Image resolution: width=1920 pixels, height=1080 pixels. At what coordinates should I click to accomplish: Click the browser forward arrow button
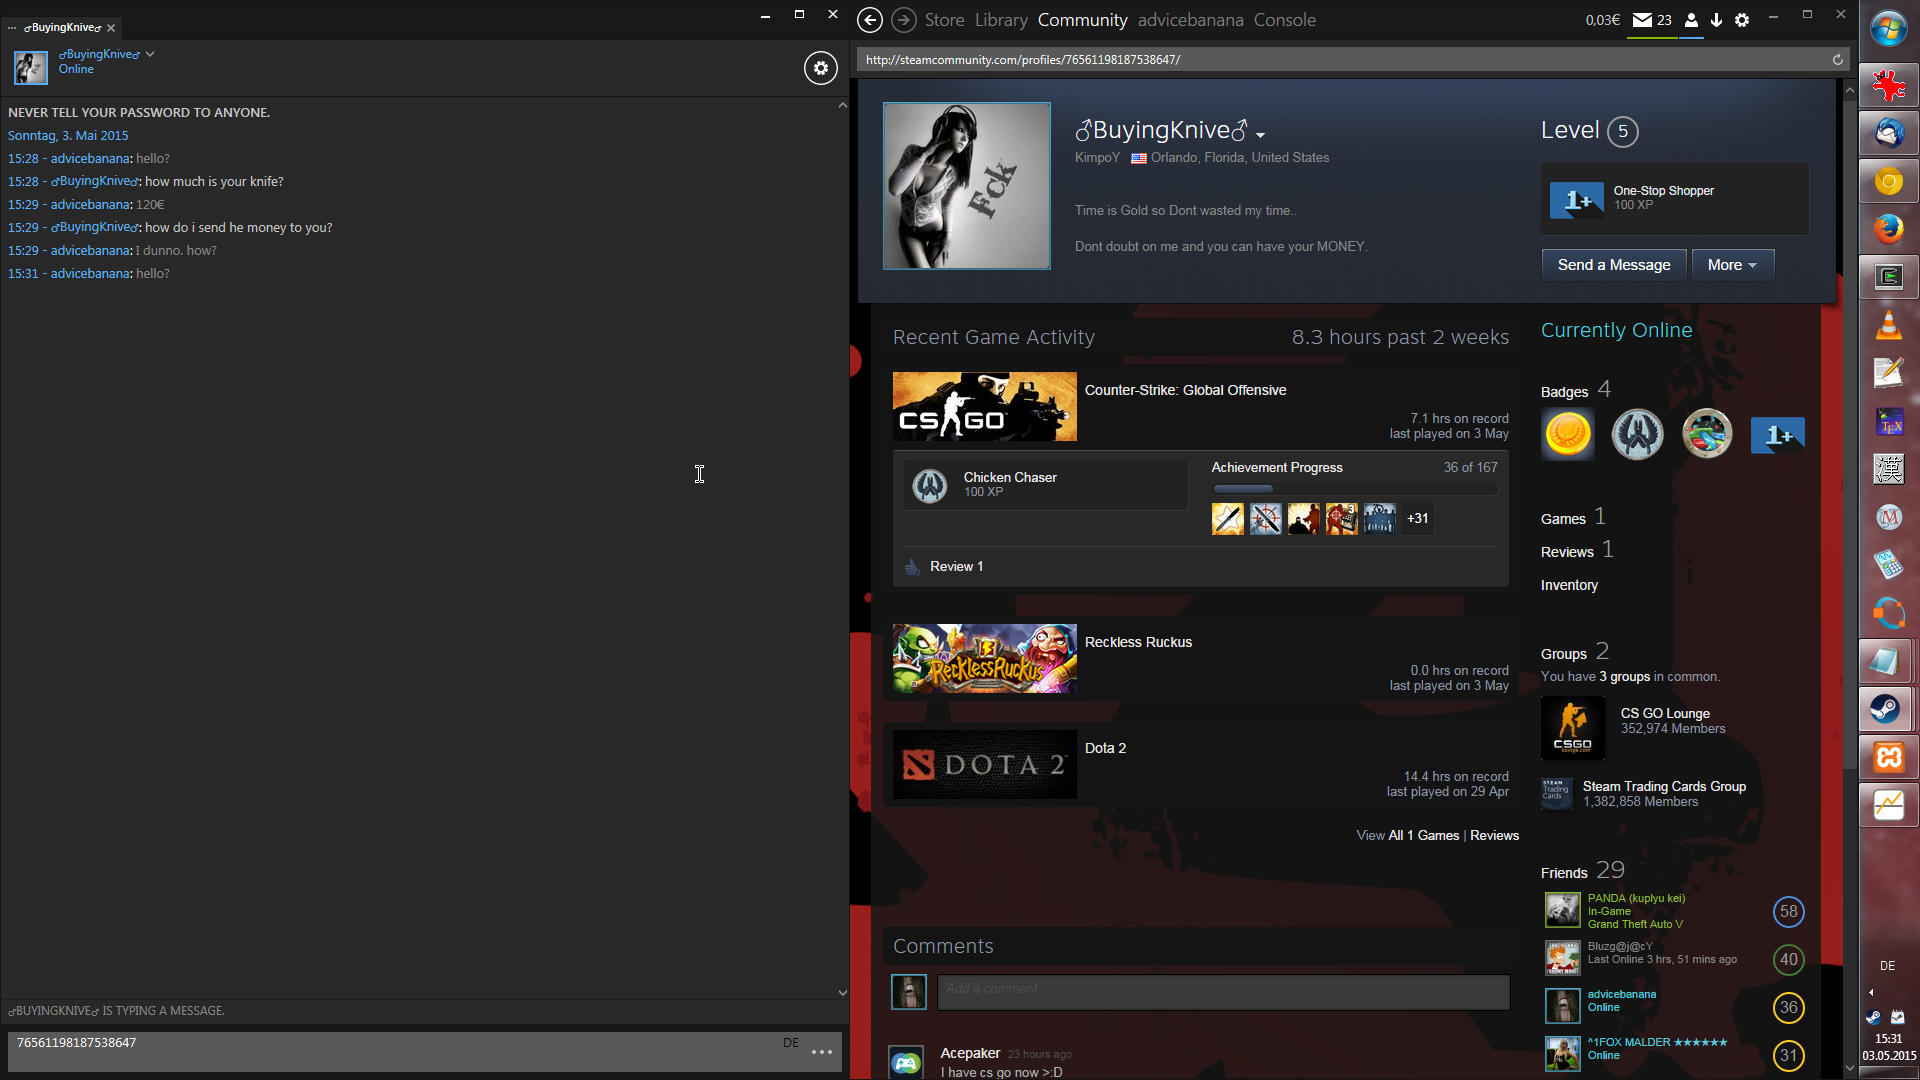[903, 20]
